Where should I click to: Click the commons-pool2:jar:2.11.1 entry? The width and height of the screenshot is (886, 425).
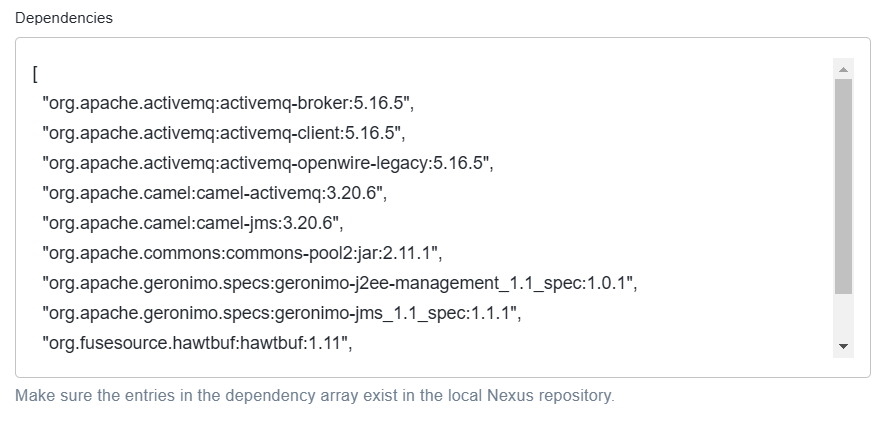(242, 253)
